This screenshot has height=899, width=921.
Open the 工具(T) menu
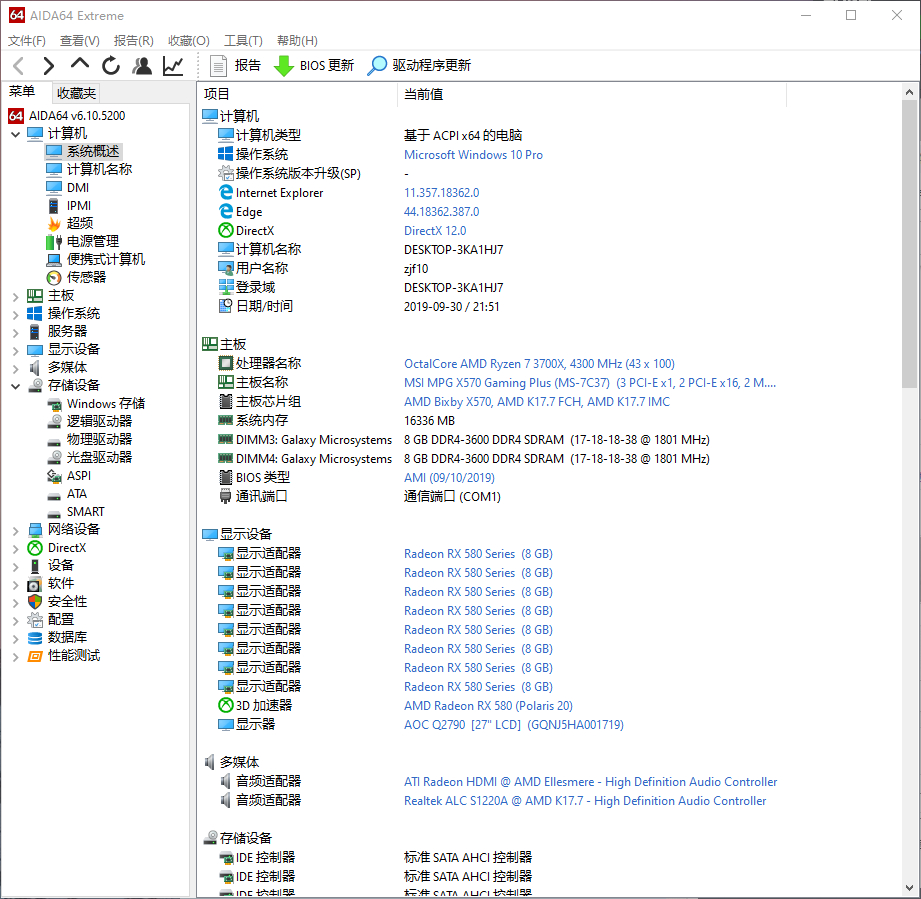tap(243, 41)
